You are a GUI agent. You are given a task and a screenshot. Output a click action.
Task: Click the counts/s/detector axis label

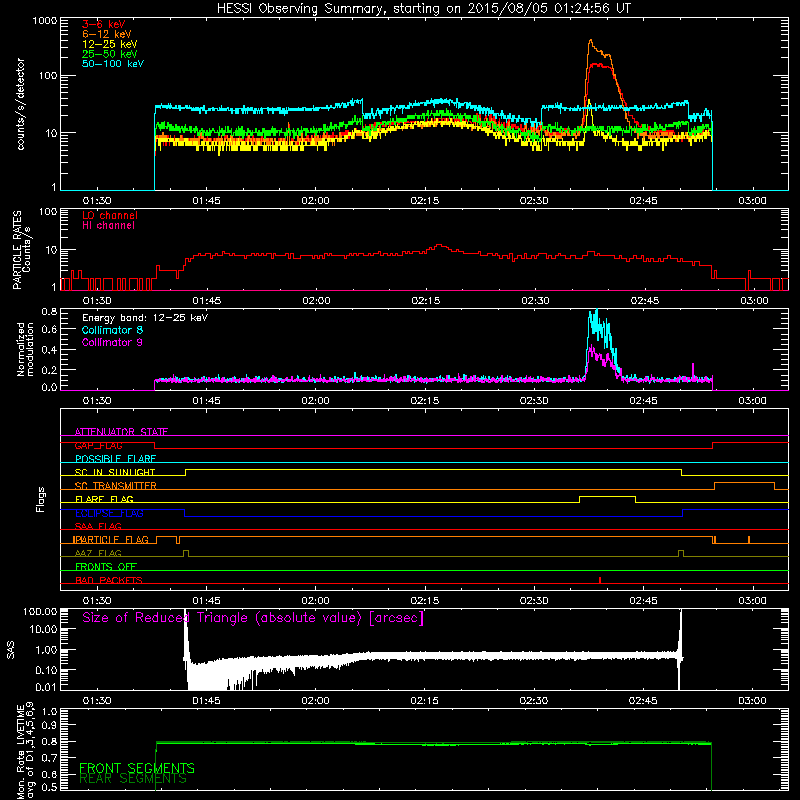click(20, 104)
